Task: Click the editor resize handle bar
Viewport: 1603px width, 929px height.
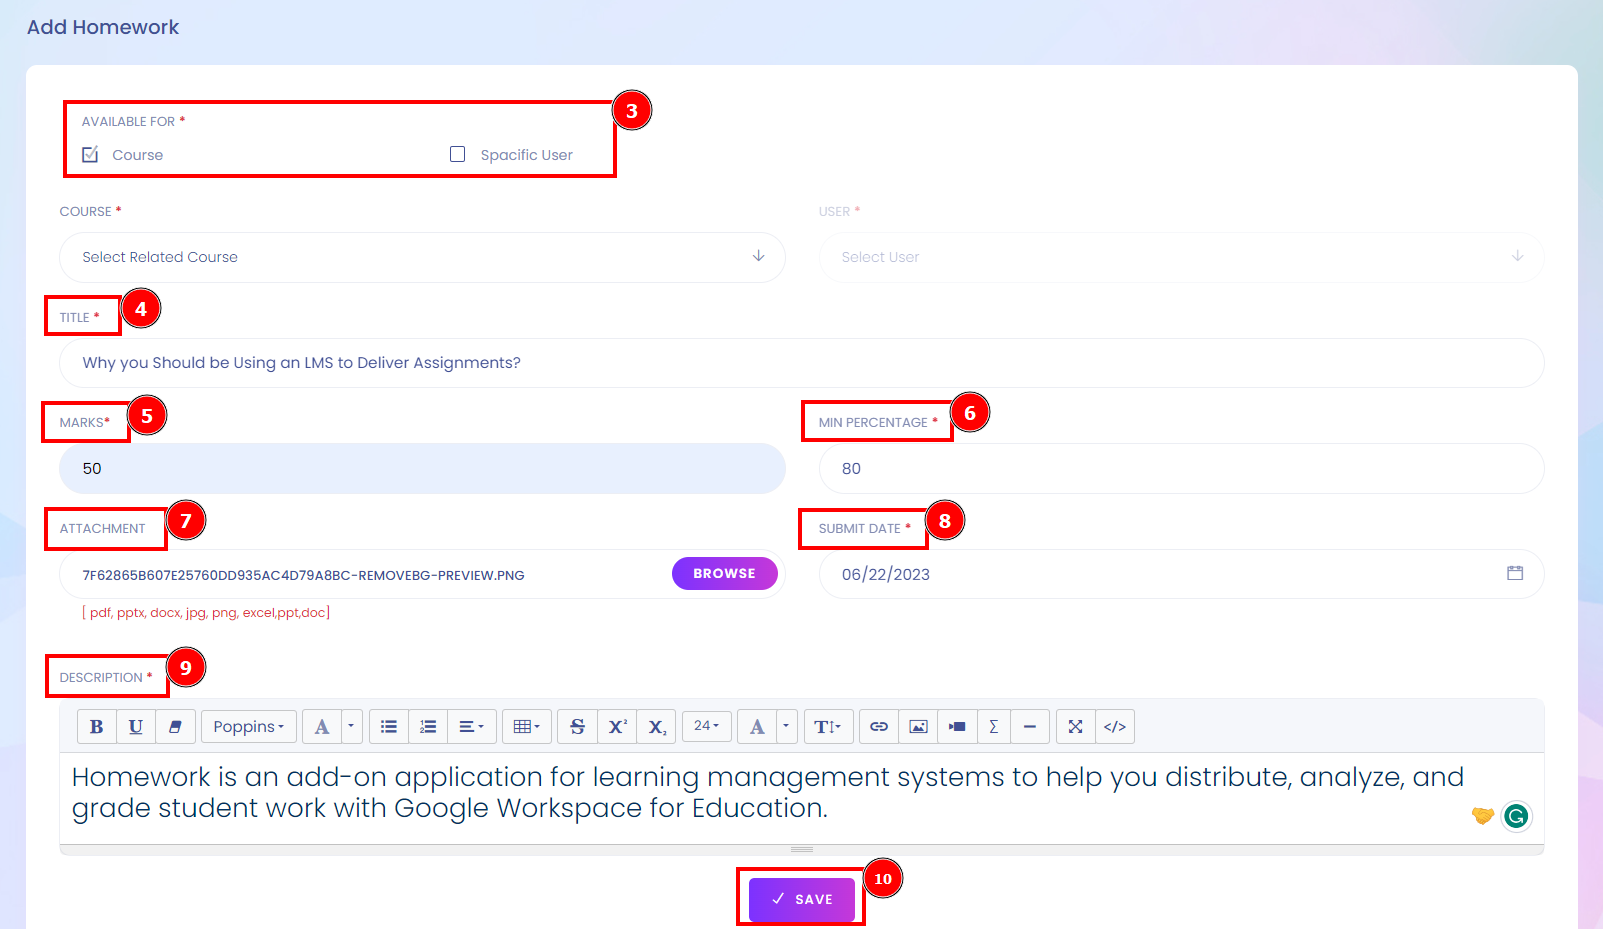Action: pos(801,850)
